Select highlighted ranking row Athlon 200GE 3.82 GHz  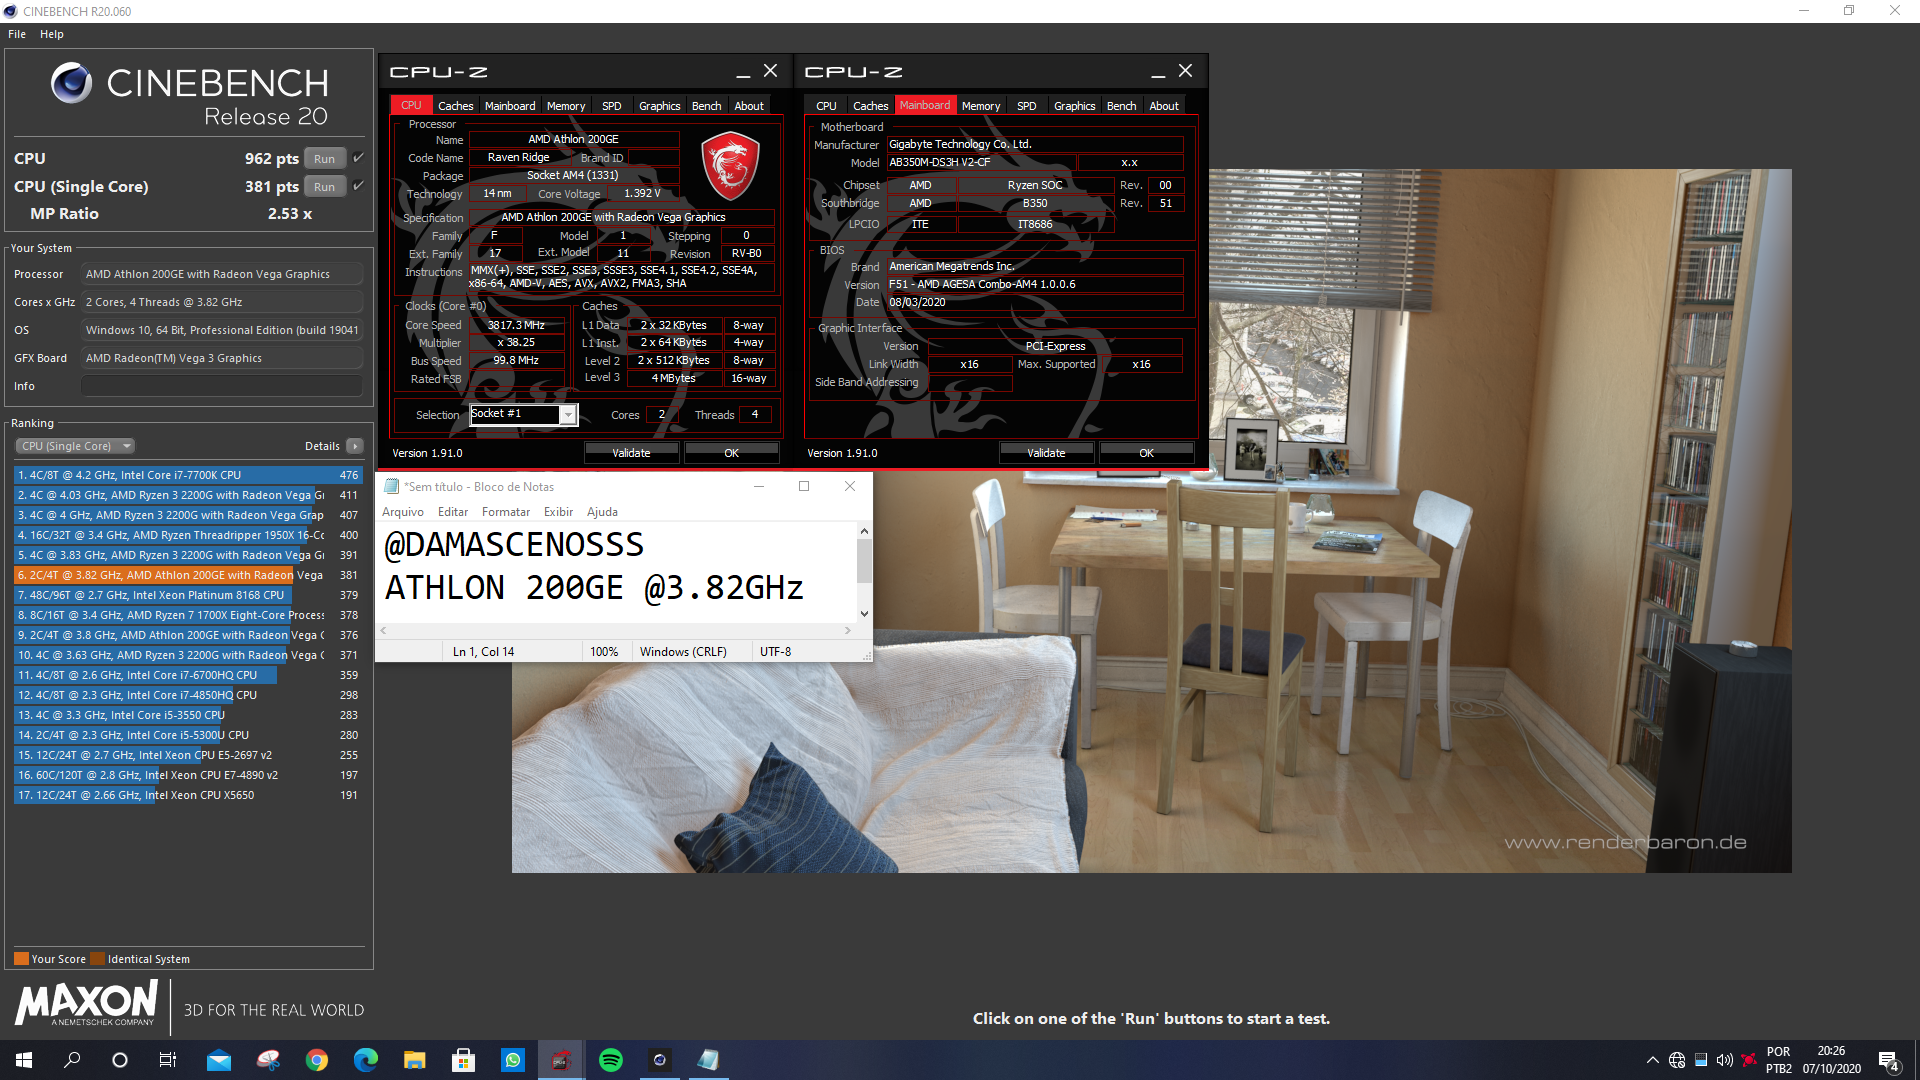tap(188, 575)
